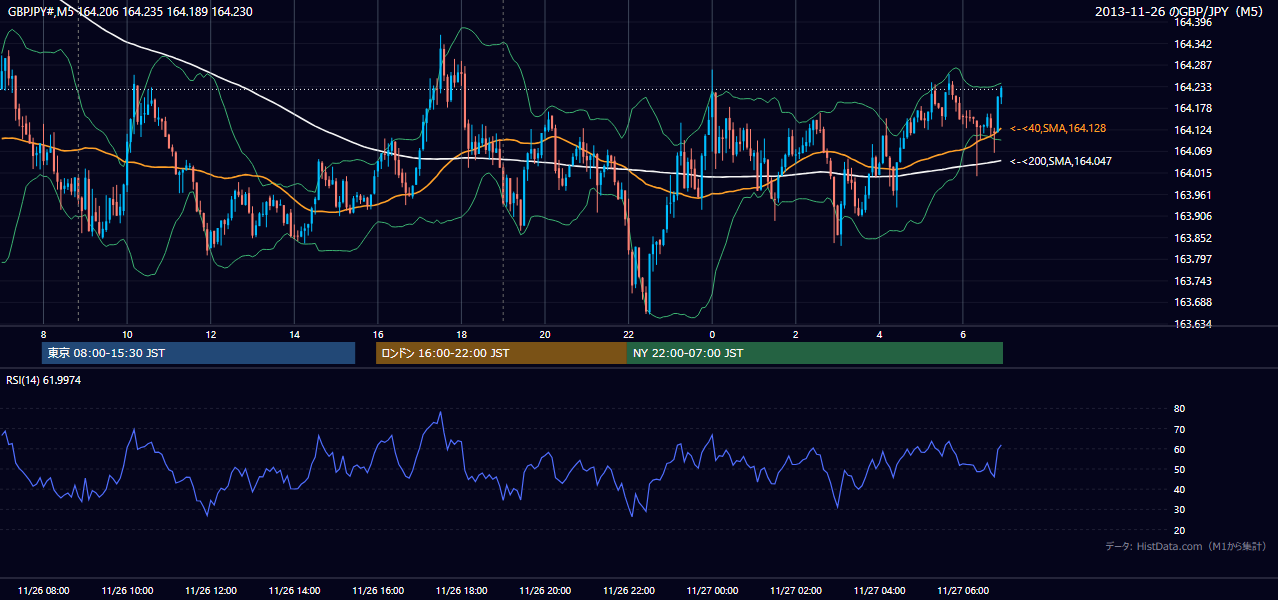
Task: Click price axis label 164.069
Action: (x=1192, y=151)
